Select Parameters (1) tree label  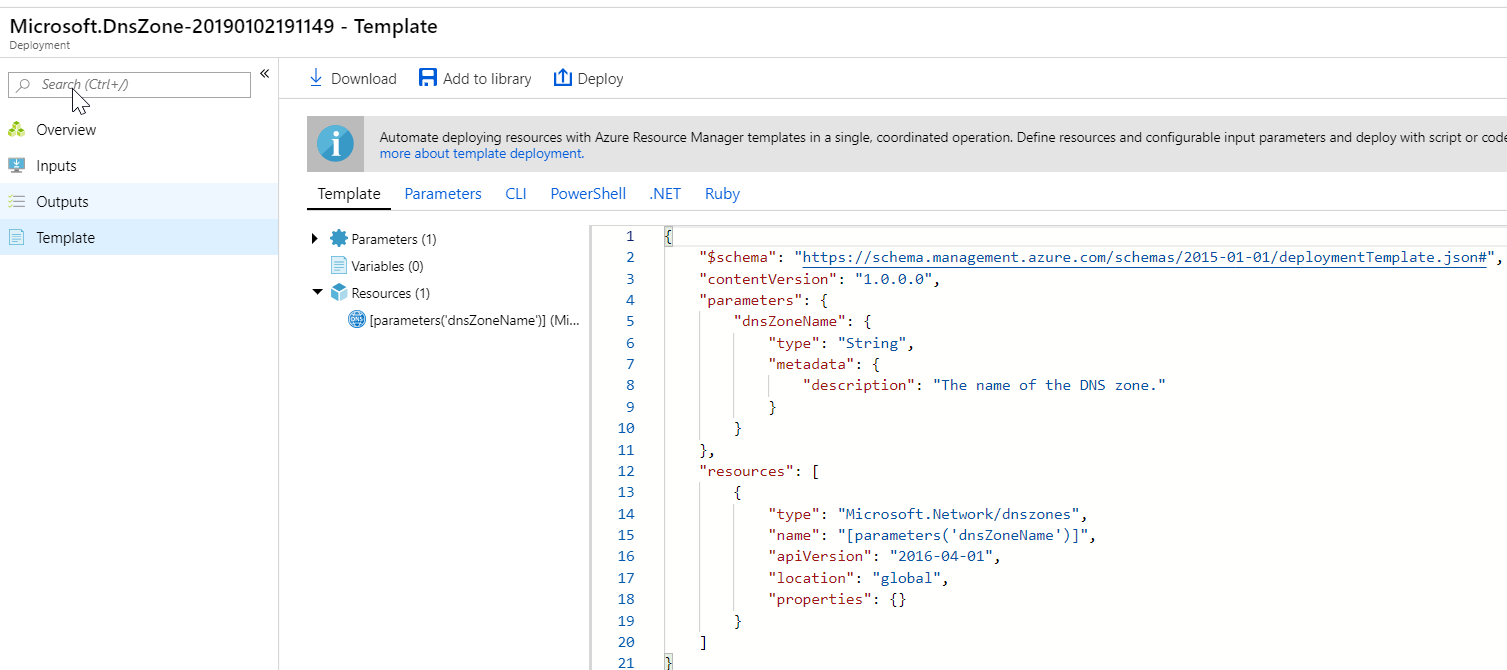tap(394, 239)
